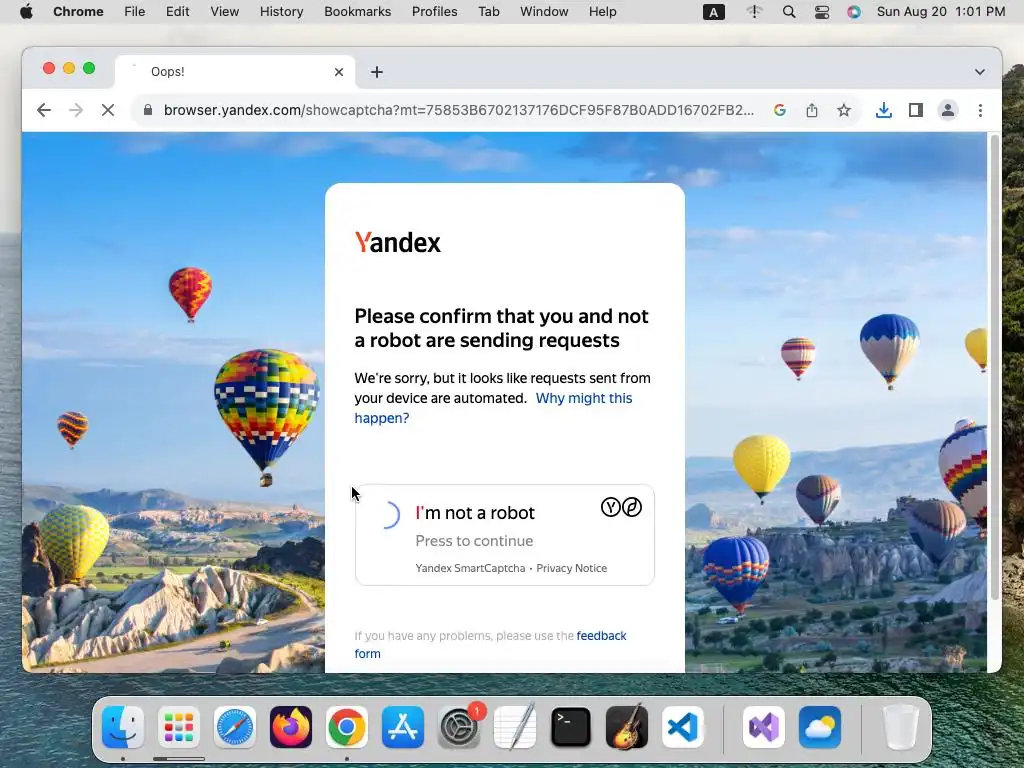1024x768 pixels.
Task: Select the Oops! tab
Action: tap(235, 72)
